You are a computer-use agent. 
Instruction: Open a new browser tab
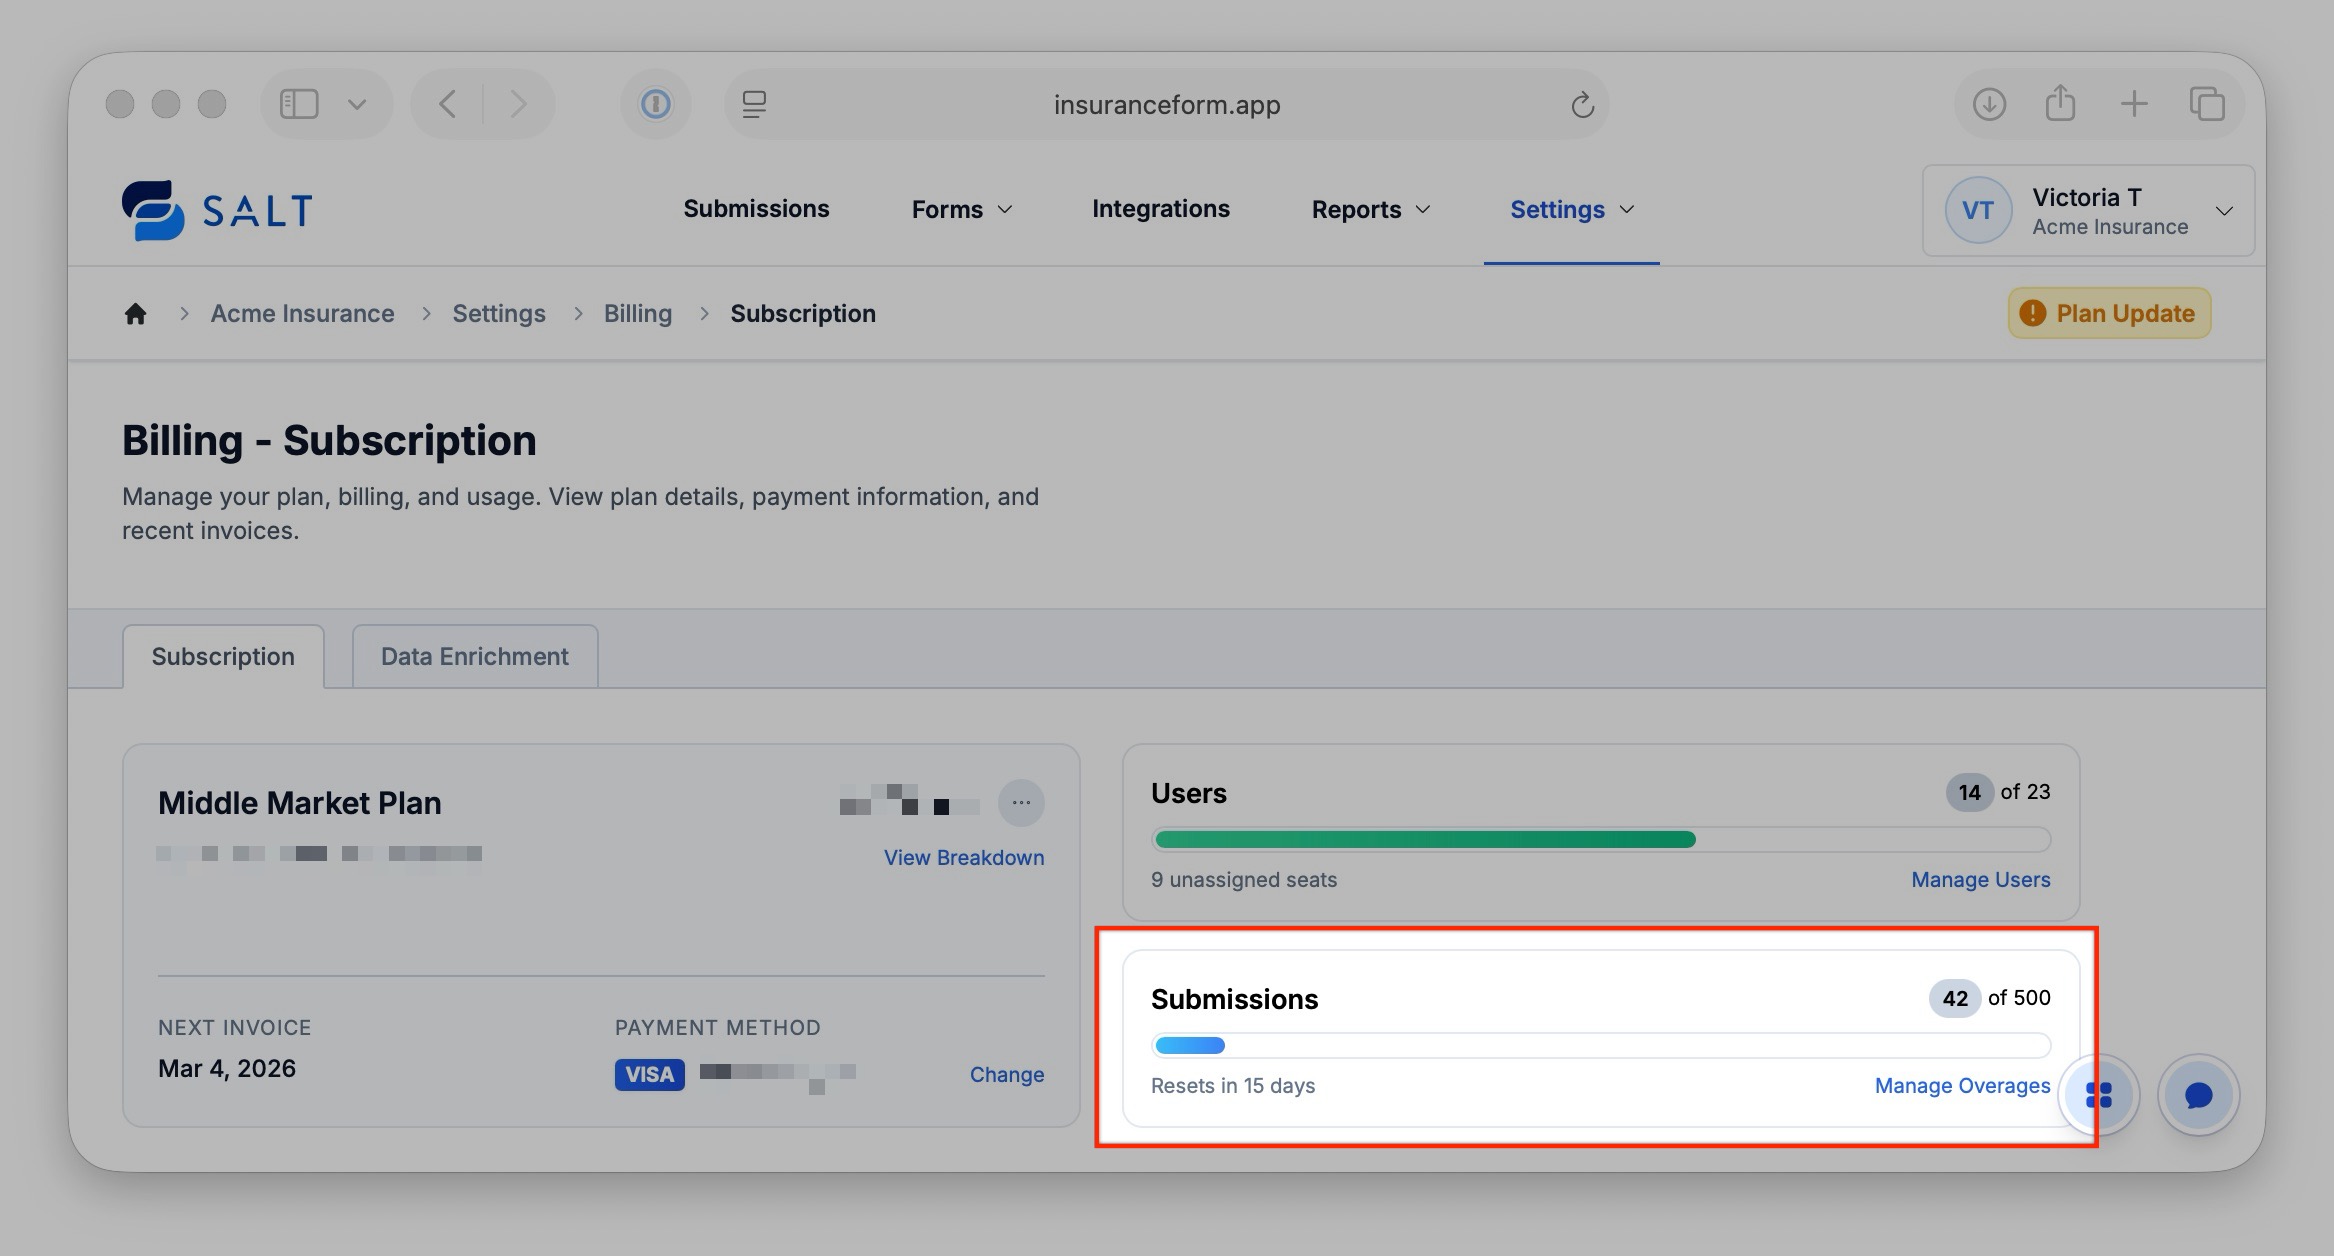tap(2133, 104)
